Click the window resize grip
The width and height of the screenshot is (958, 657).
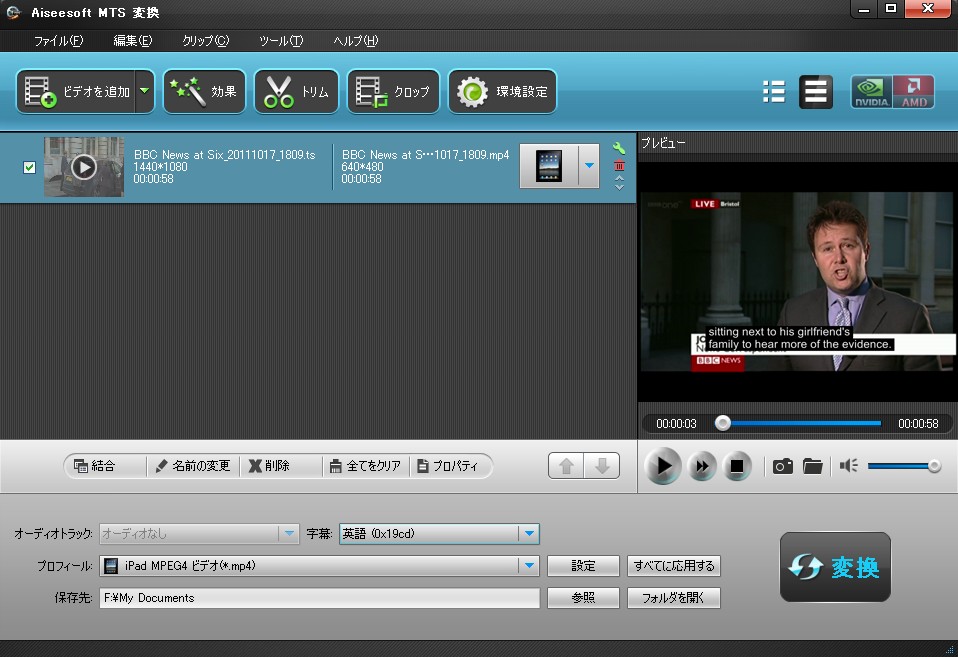pyautogui.click(x=950, y=650)
